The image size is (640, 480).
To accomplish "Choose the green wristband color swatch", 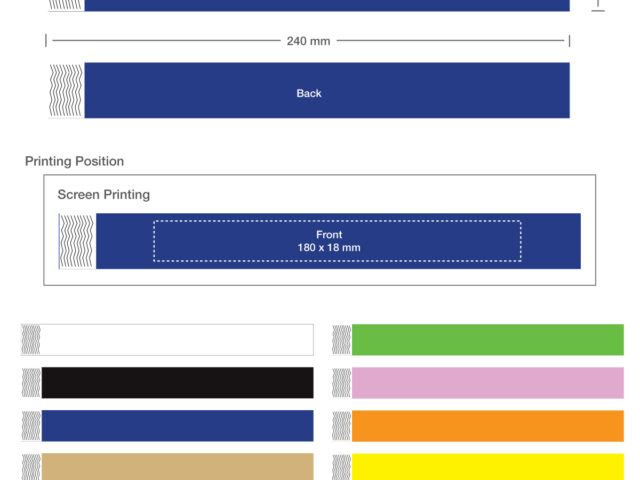I will [487, 340].
